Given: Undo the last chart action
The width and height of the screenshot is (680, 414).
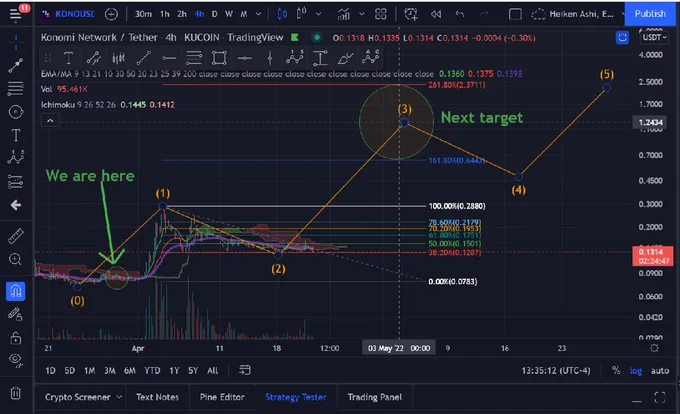Looking at the screenshot, I should tap(460, 14).
